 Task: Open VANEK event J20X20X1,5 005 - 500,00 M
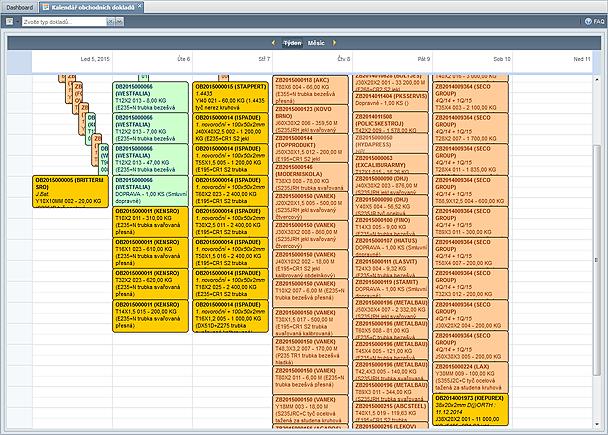tap(311, 206)
